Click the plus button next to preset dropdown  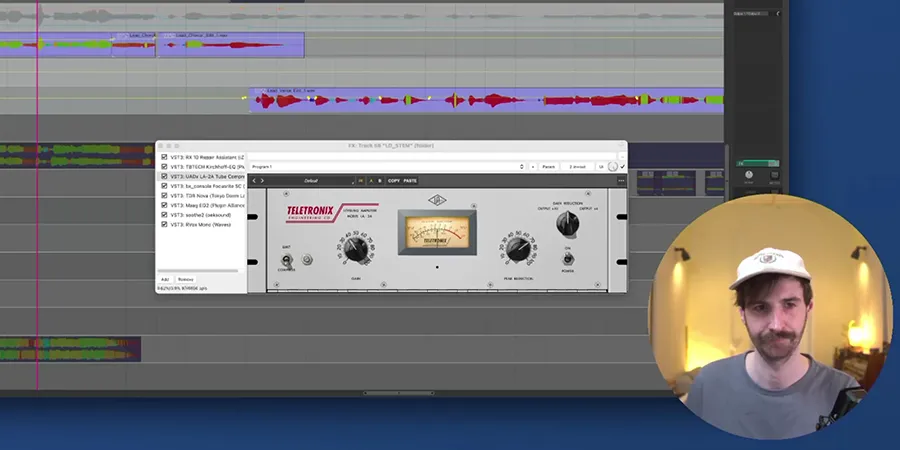pyautogui.click(x=533, y=166)
